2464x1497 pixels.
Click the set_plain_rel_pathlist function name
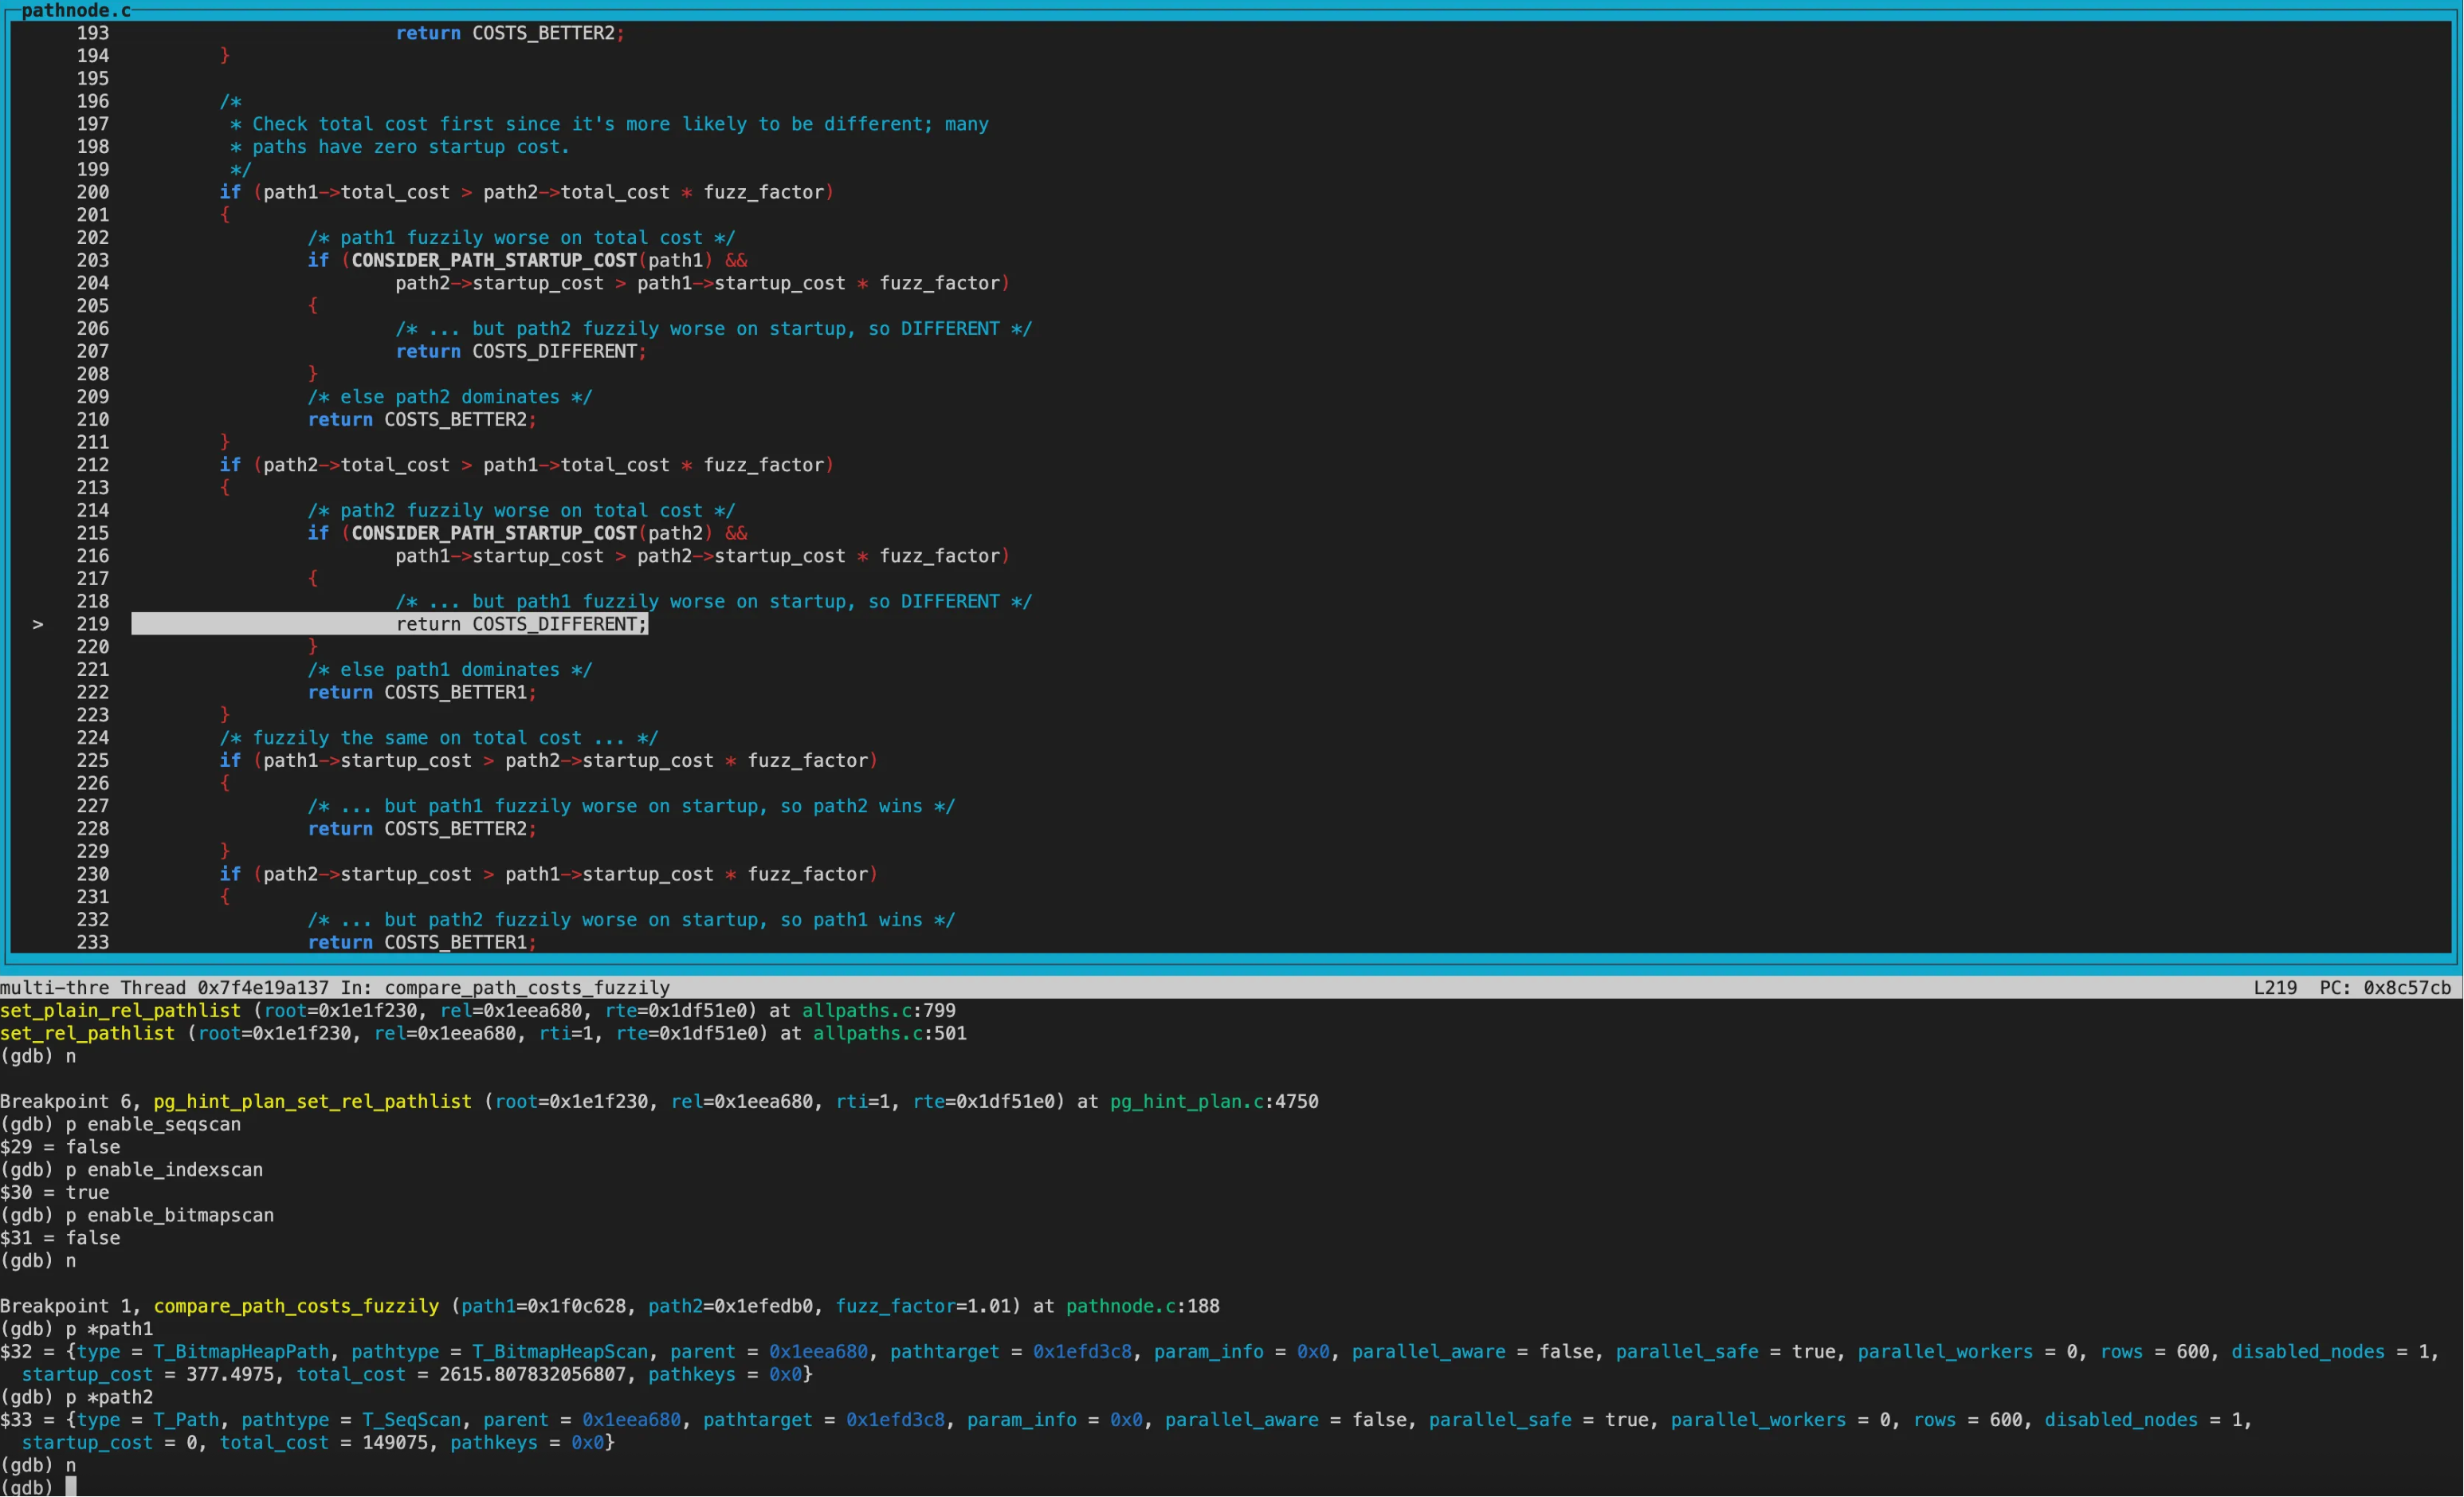click(120, 1010)
